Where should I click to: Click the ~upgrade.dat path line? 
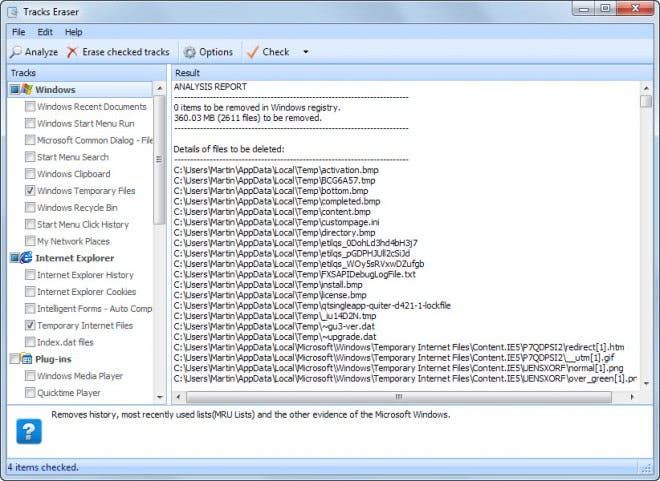pyautogui.click(x=275, y=337)
